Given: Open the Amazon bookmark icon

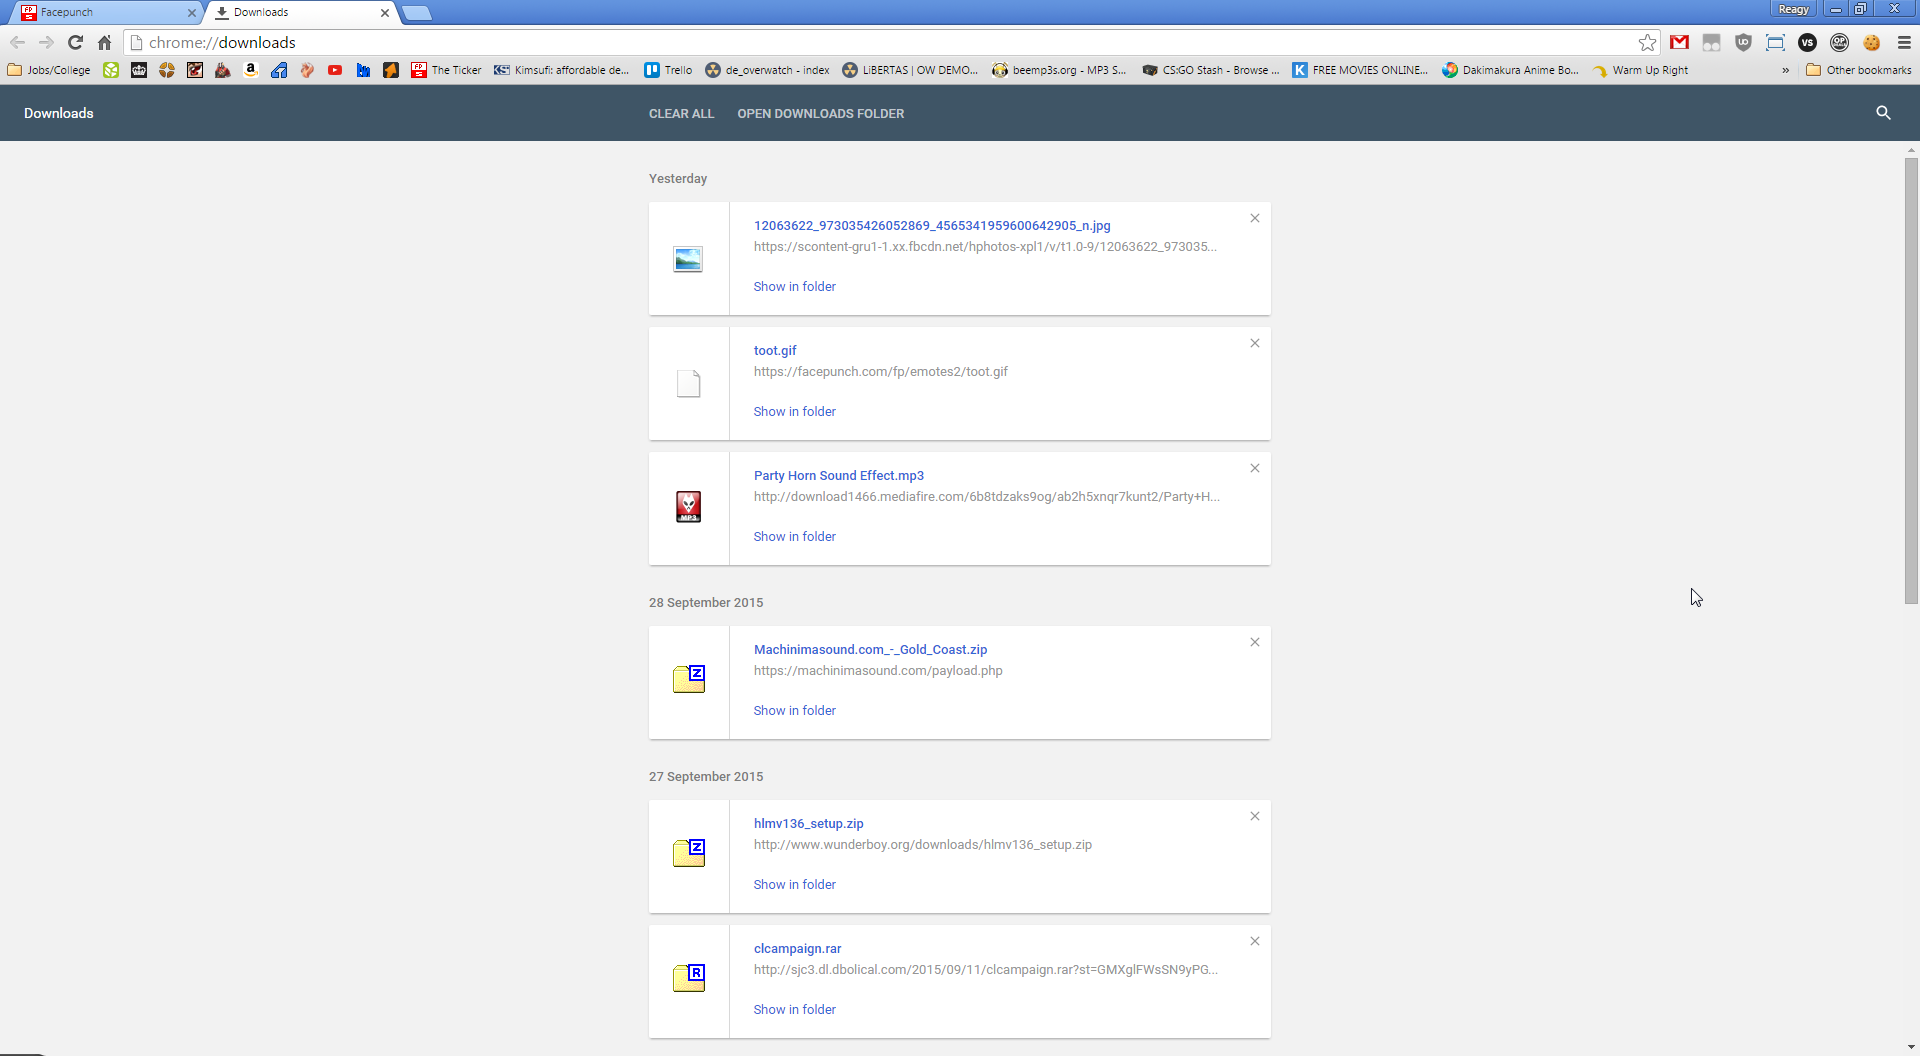Looking at the screenshot, I should 251,70.
